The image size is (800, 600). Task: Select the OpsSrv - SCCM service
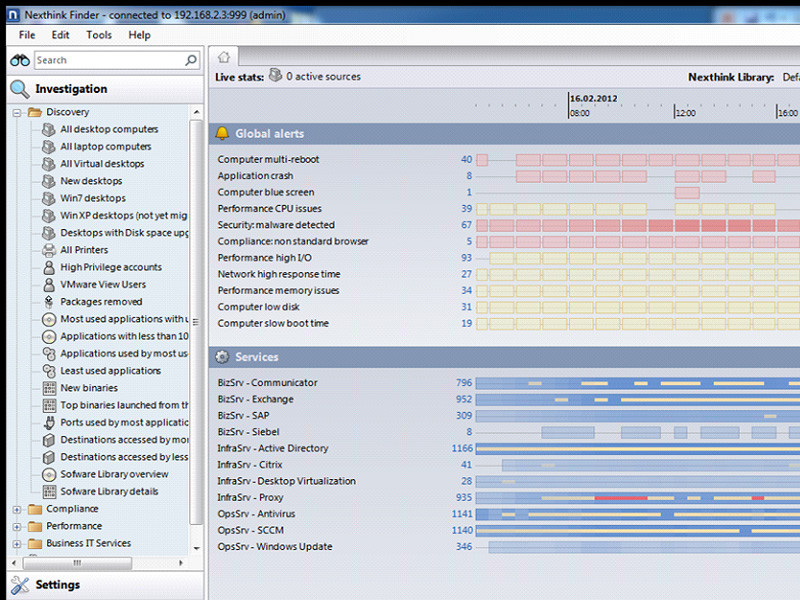click(250, 531)
